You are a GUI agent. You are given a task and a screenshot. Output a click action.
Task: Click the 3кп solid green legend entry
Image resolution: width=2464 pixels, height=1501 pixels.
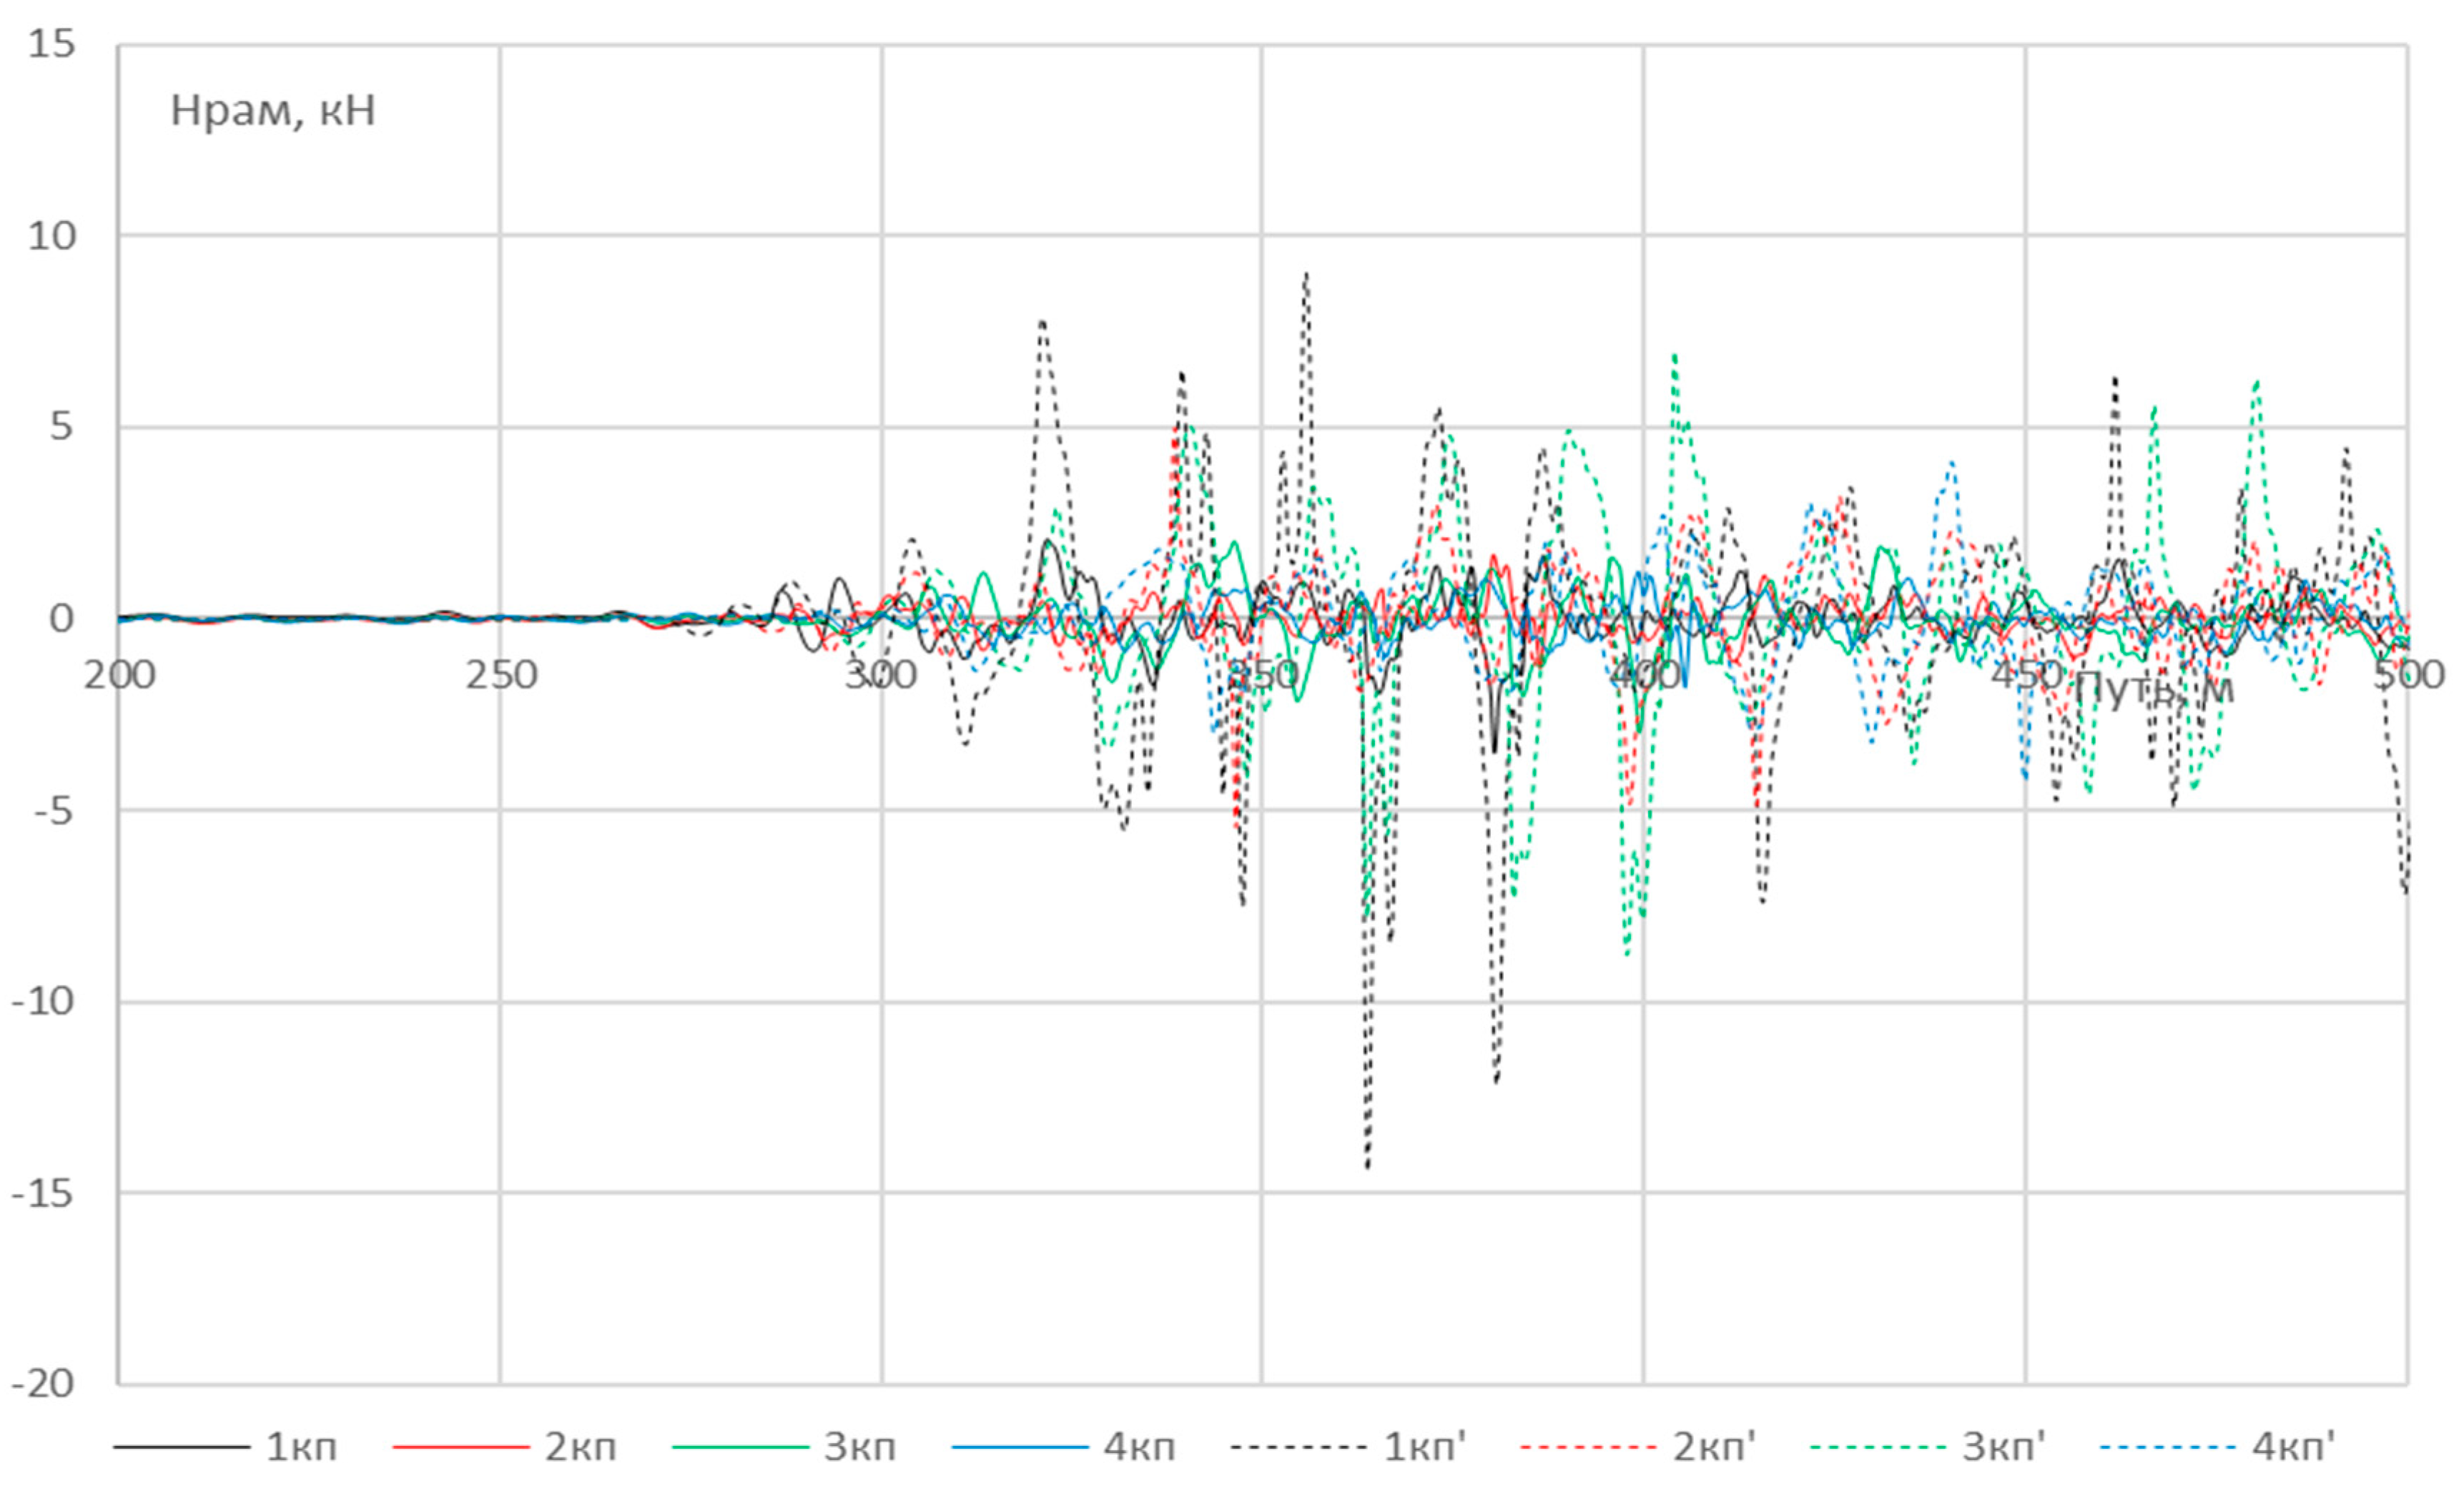859,1448
